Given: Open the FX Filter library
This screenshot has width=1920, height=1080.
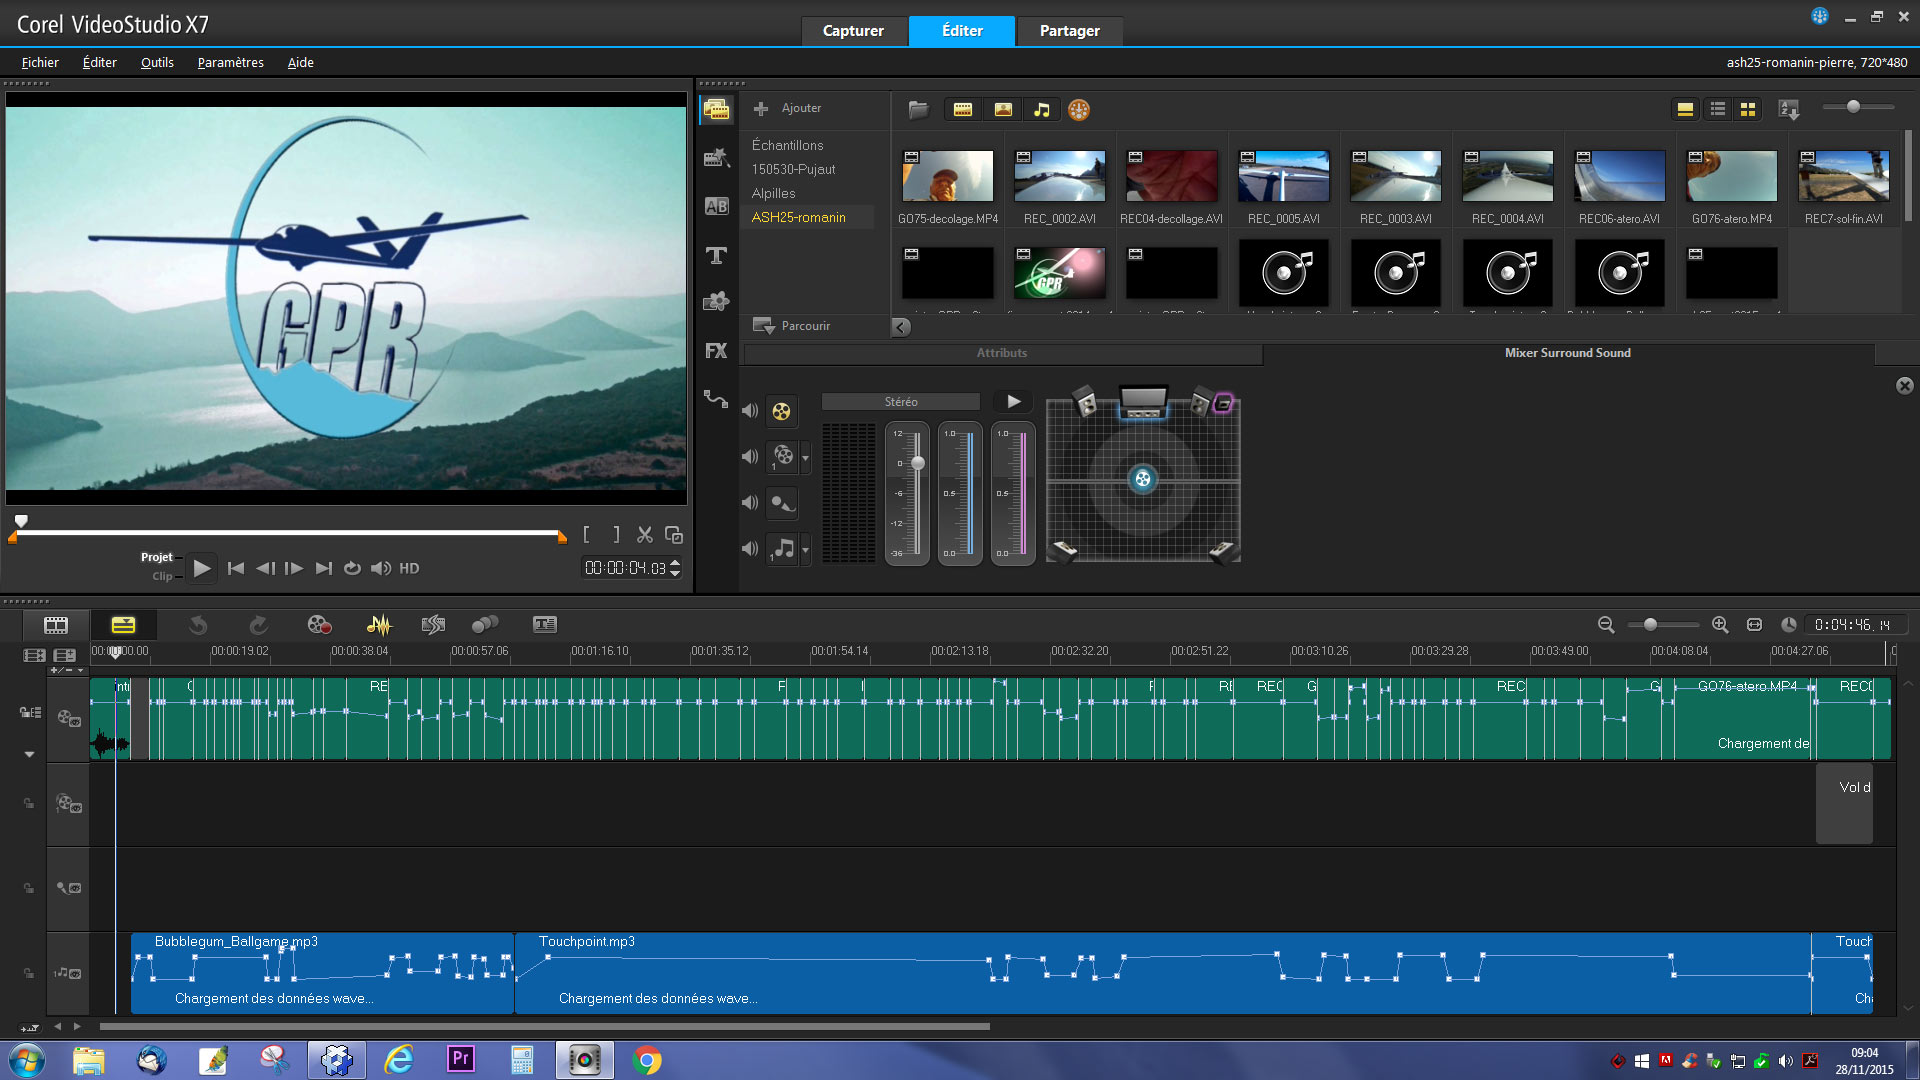Looking at the screenshot, I should click(x=716, y=350).
